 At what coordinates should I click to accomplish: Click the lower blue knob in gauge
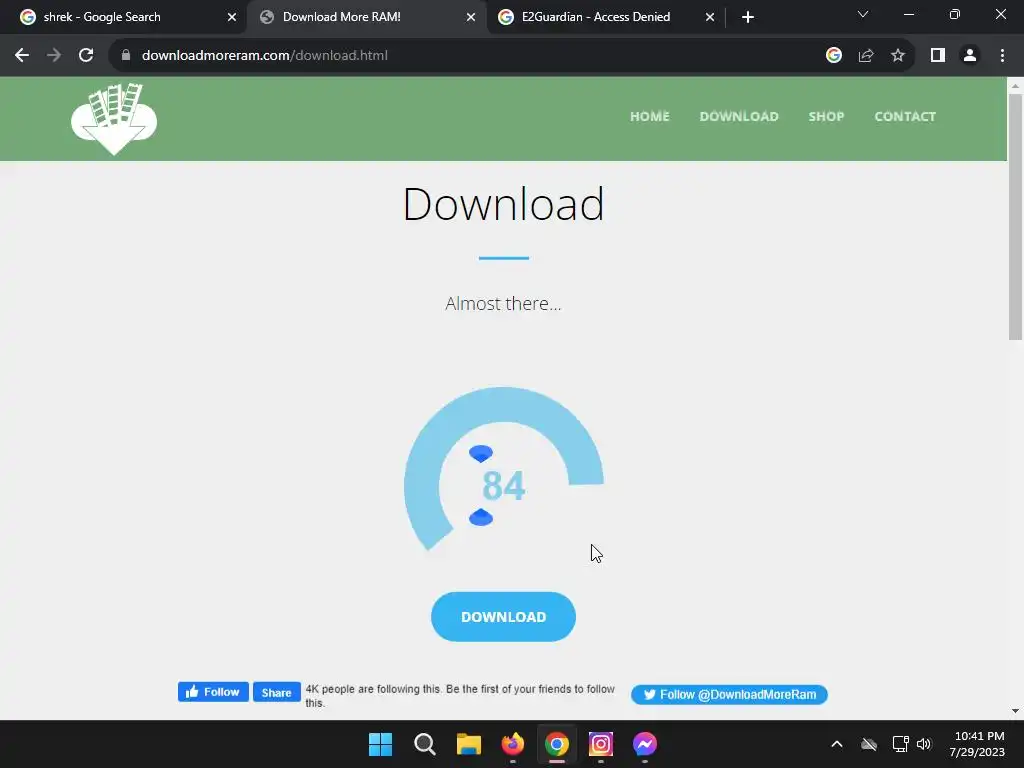(x=481, y=517)
